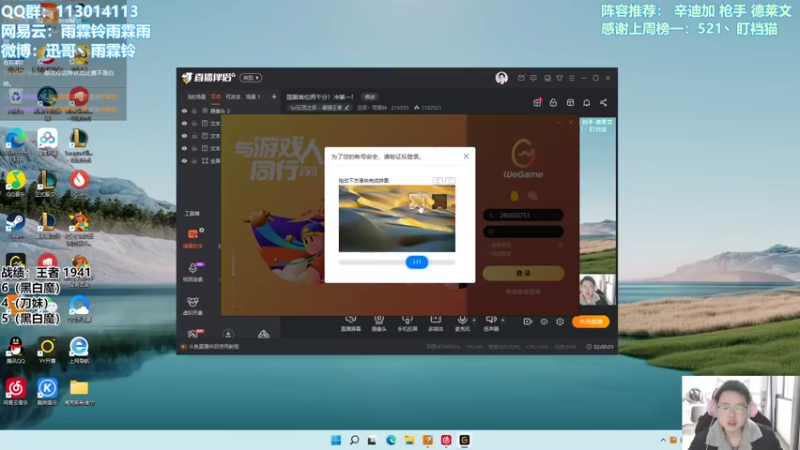This screenshot has width=800, height=450.
Task: Click the 关闭直播 stop stream button
Action: point(591,321)
